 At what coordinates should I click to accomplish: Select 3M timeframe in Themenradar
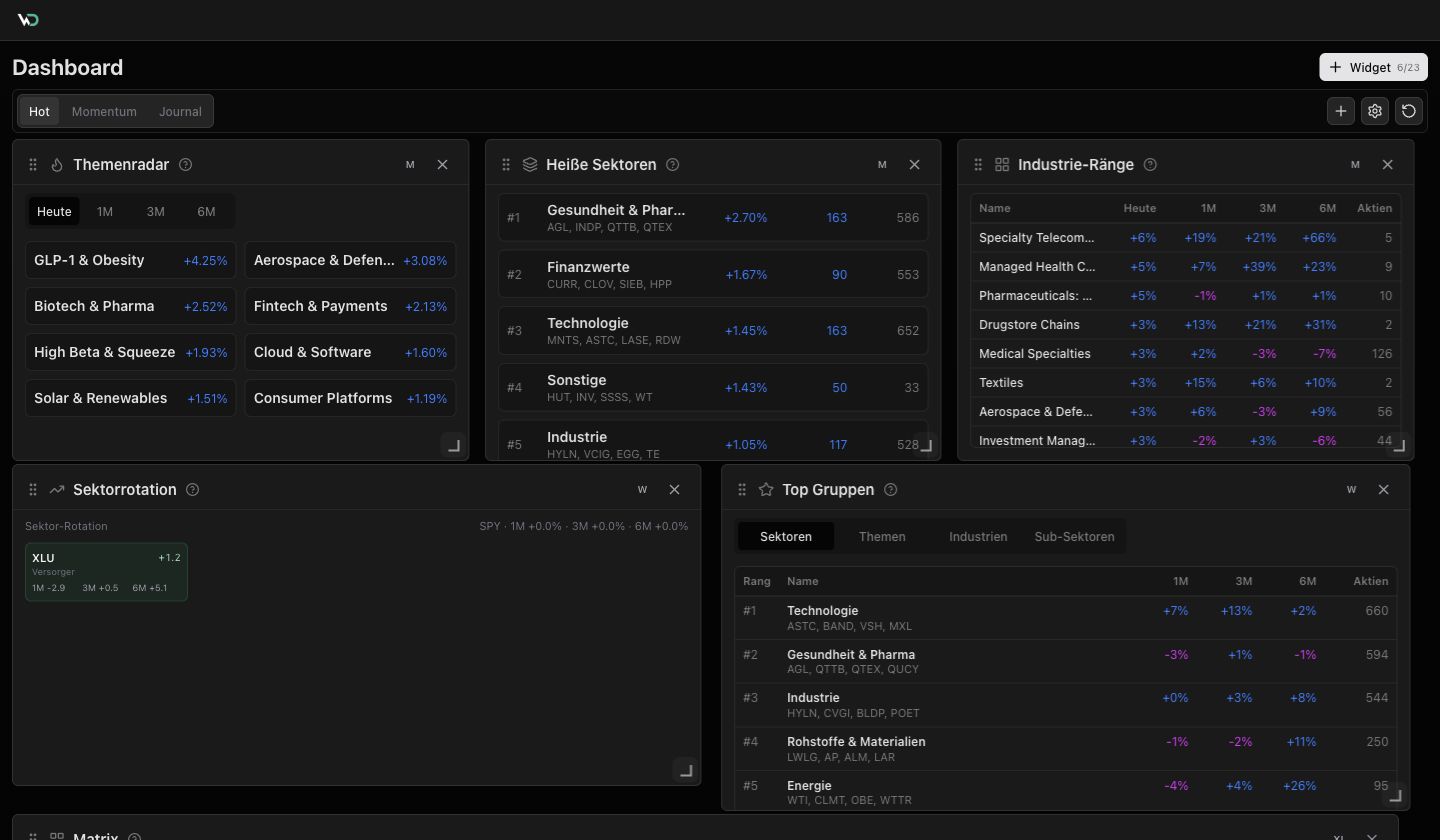click(155, 211)
